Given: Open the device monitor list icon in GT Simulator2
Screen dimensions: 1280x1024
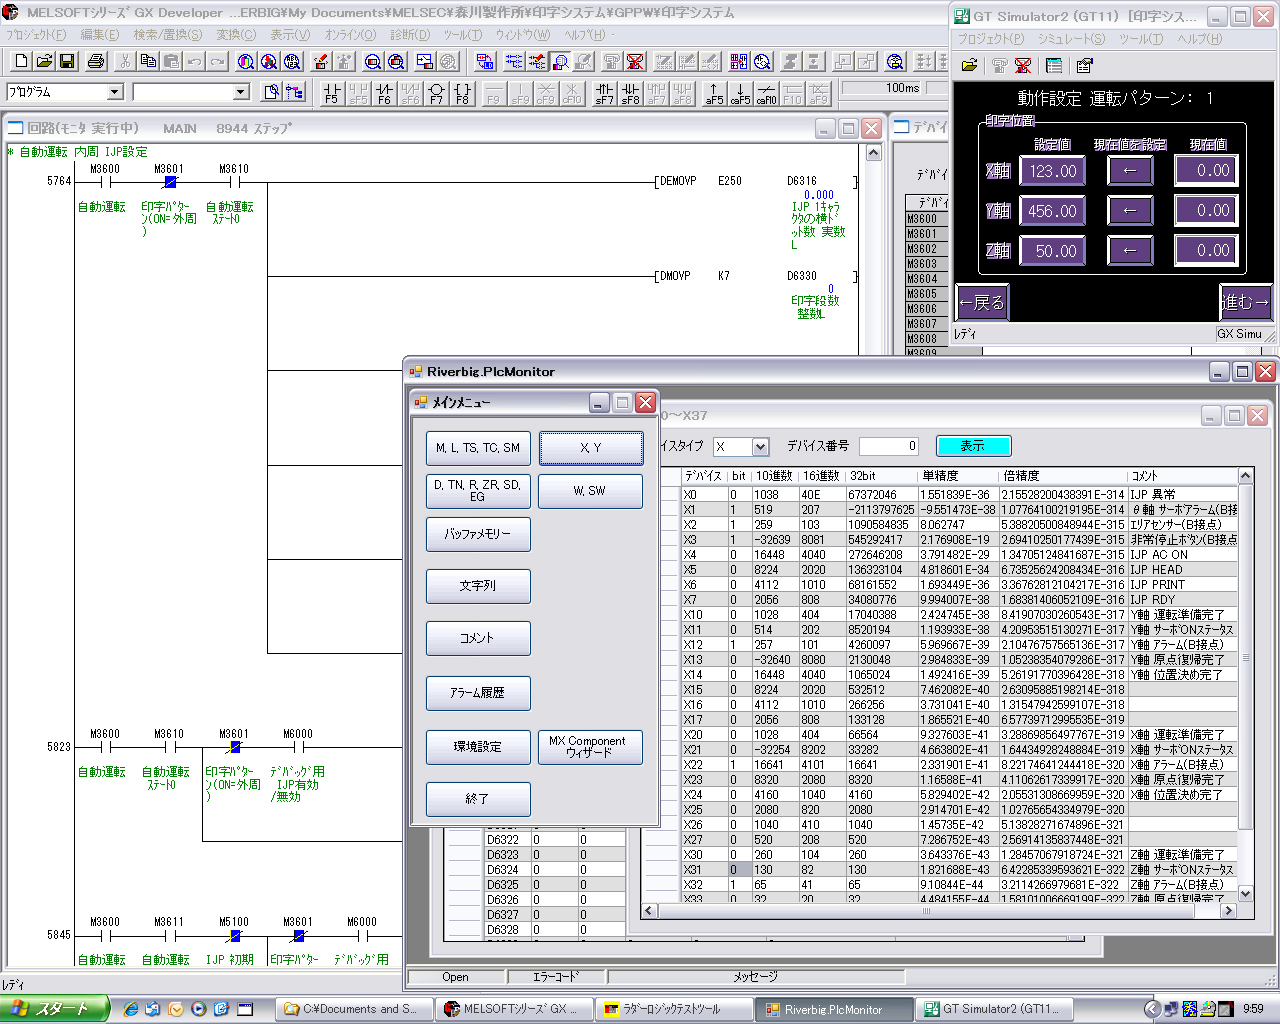Looking at the screenshot, I should 1054,65.
